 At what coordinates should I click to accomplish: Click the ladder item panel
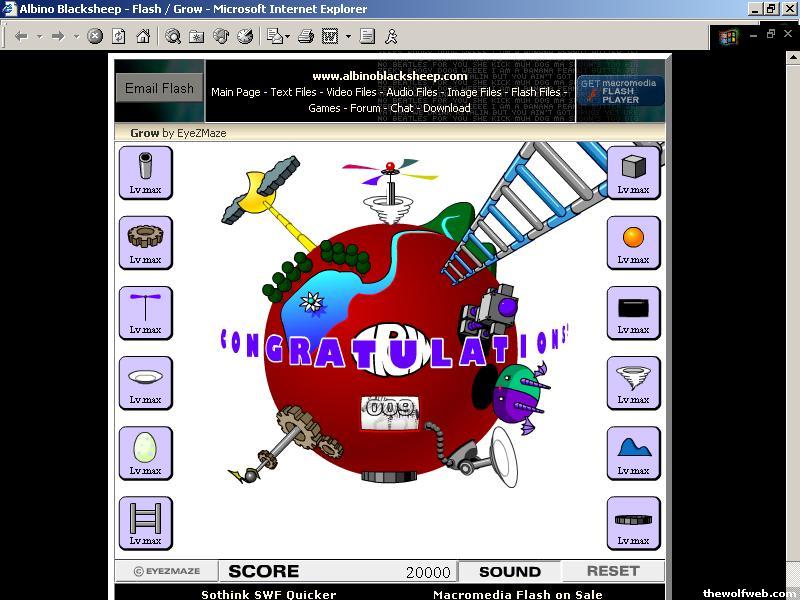[145, 523]
